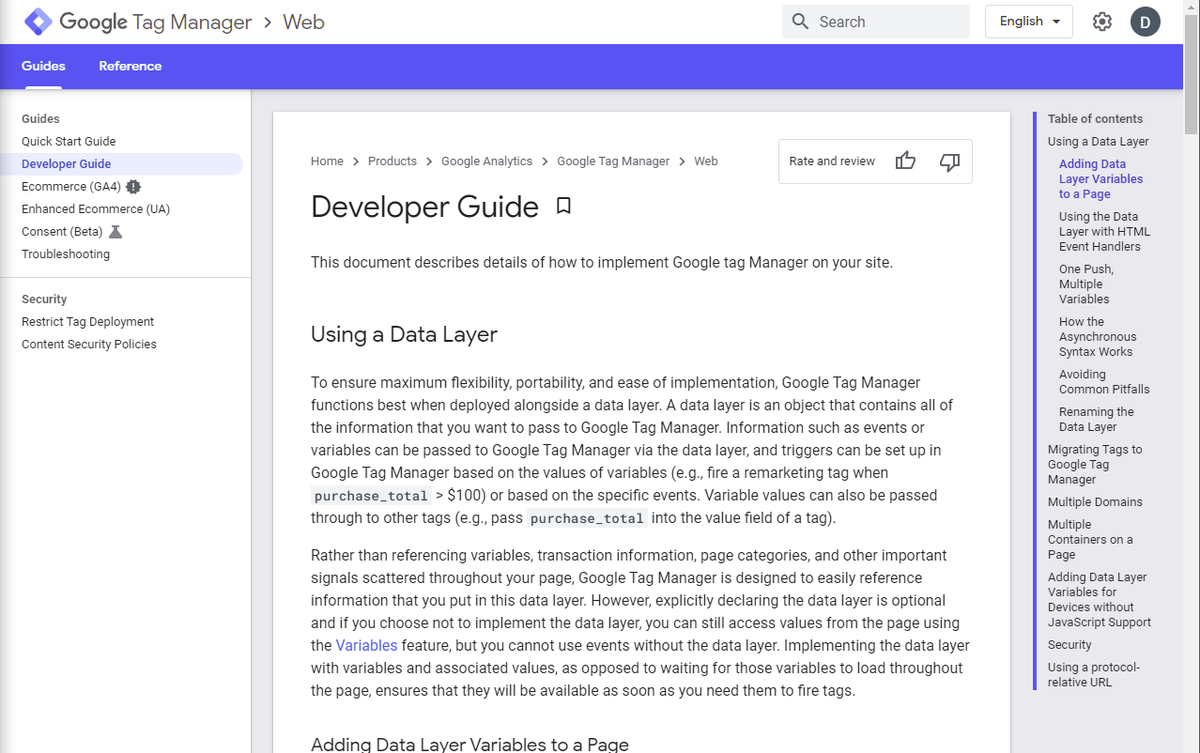Click the Google Tag Manager diamond logo

(38, 22)
